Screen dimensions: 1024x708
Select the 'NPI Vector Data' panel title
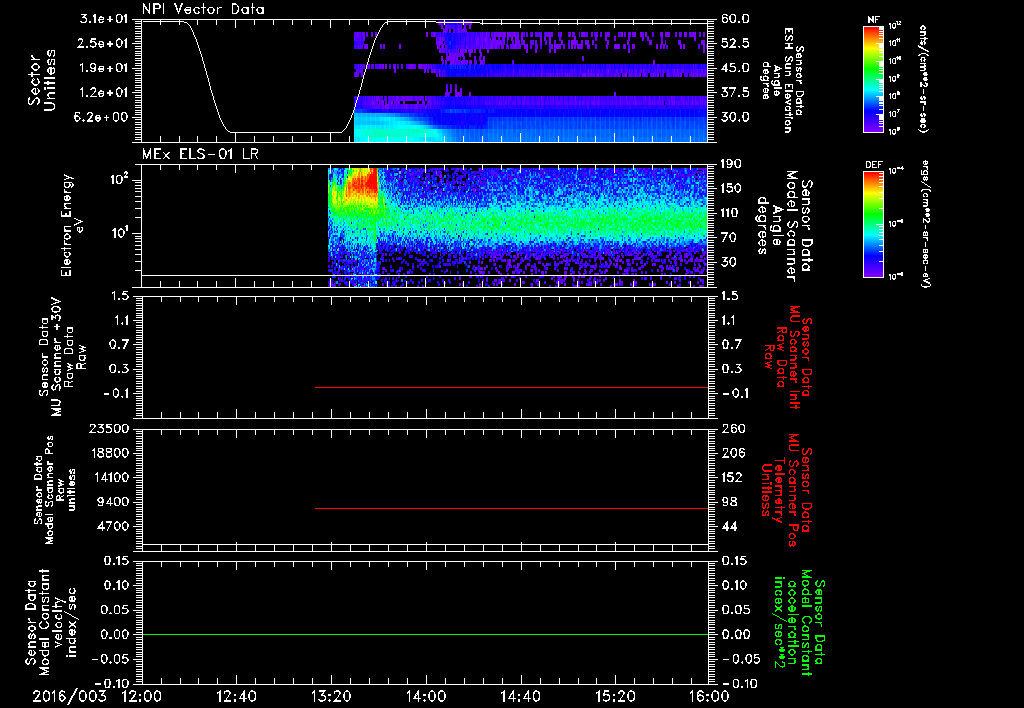point(203,9)
